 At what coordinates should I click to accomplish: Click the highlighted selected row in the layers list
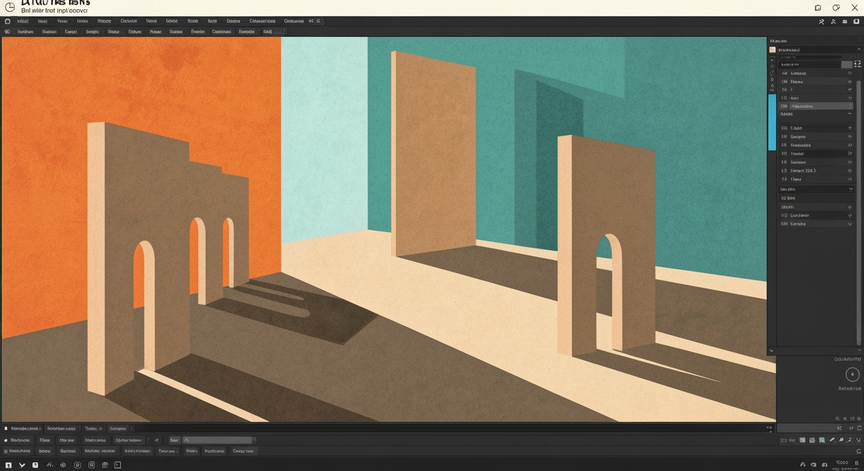click(x=816, y=106)
